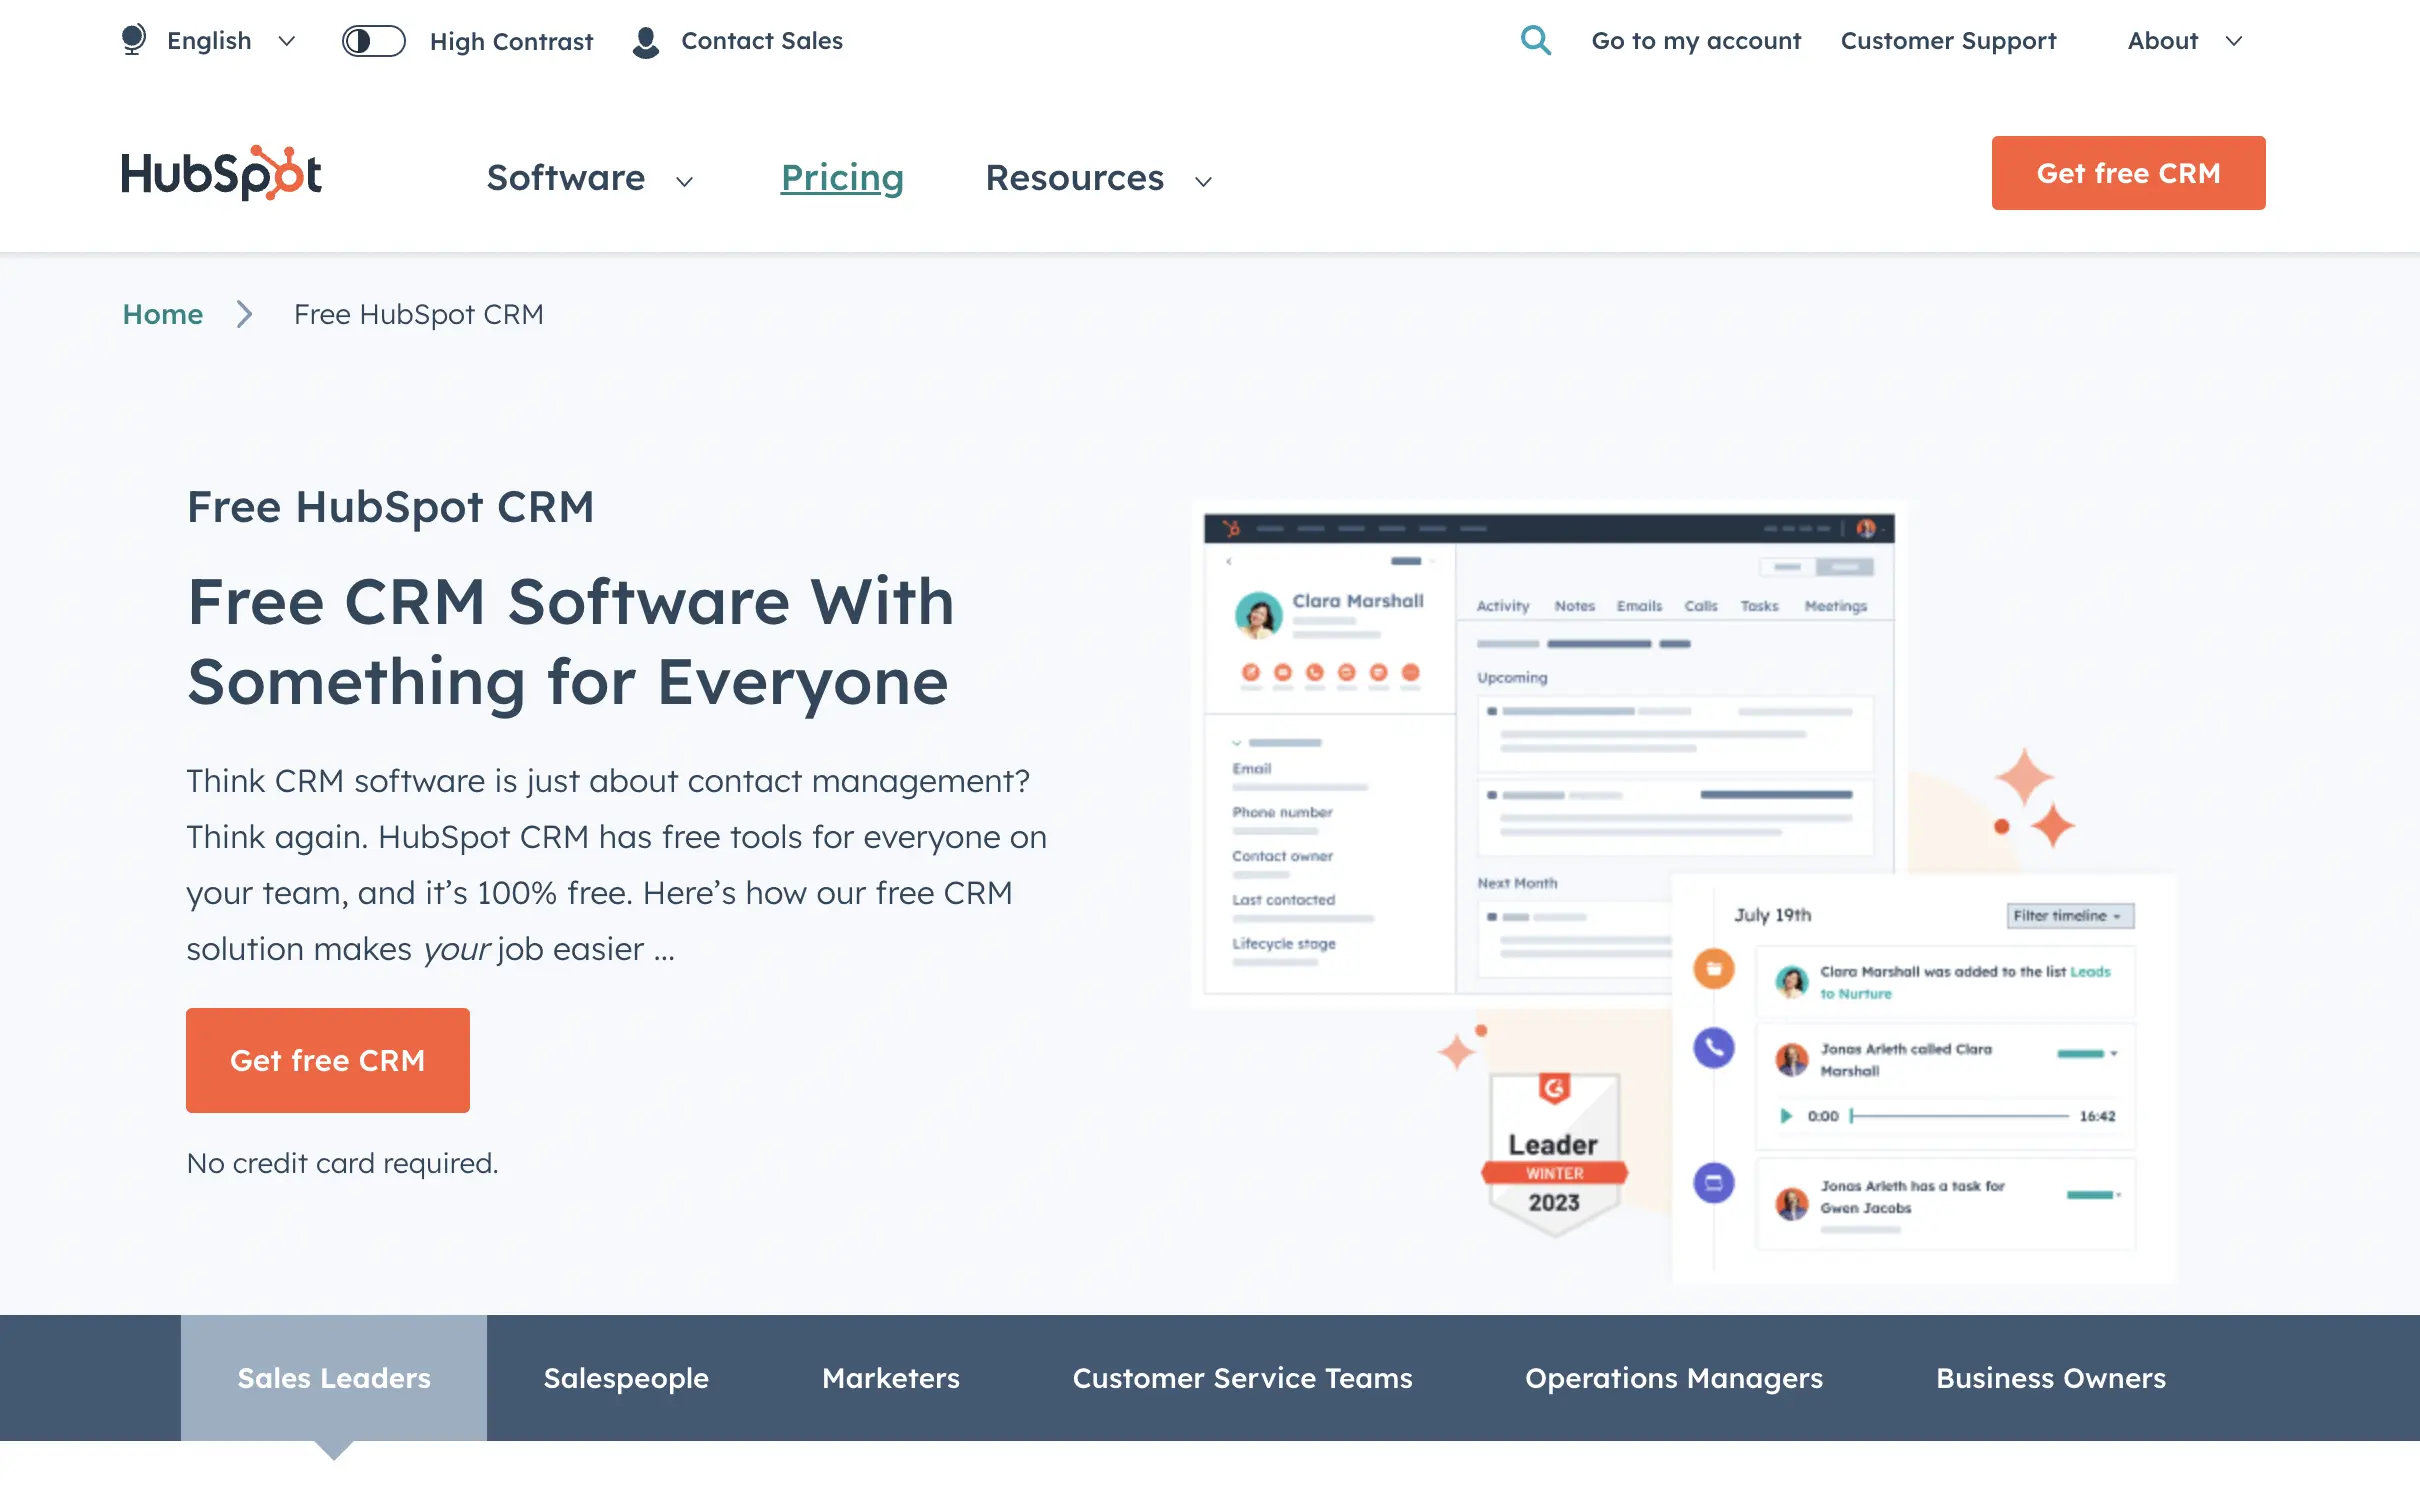Click the Meetings tab in illustration

tap(1836, 606)
